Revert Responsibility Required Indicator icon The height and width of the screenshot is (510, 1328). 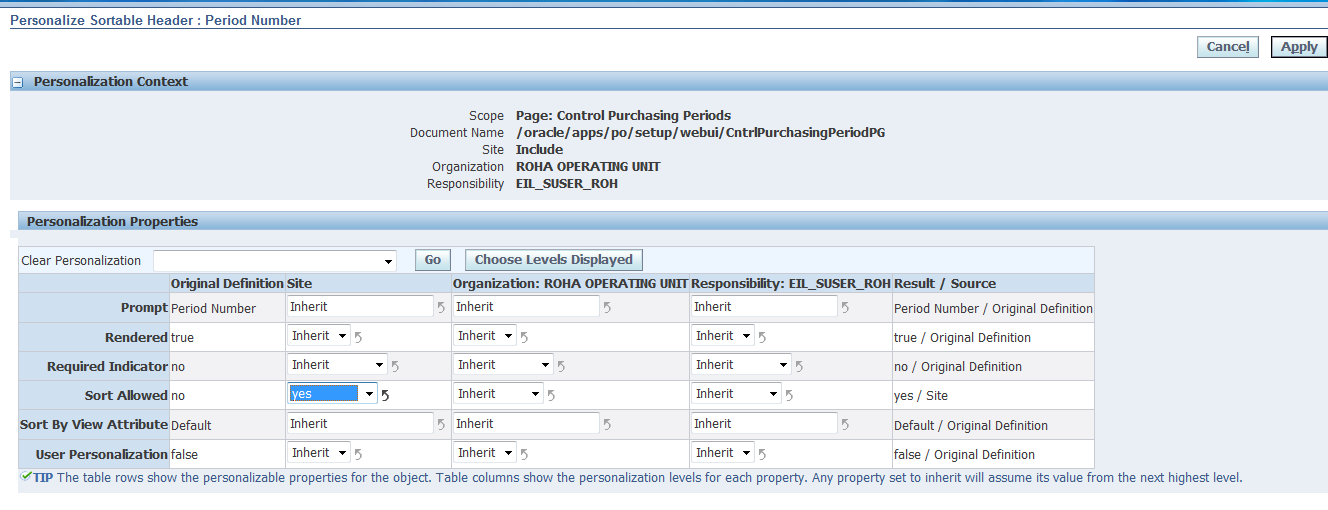pos(798,366)
